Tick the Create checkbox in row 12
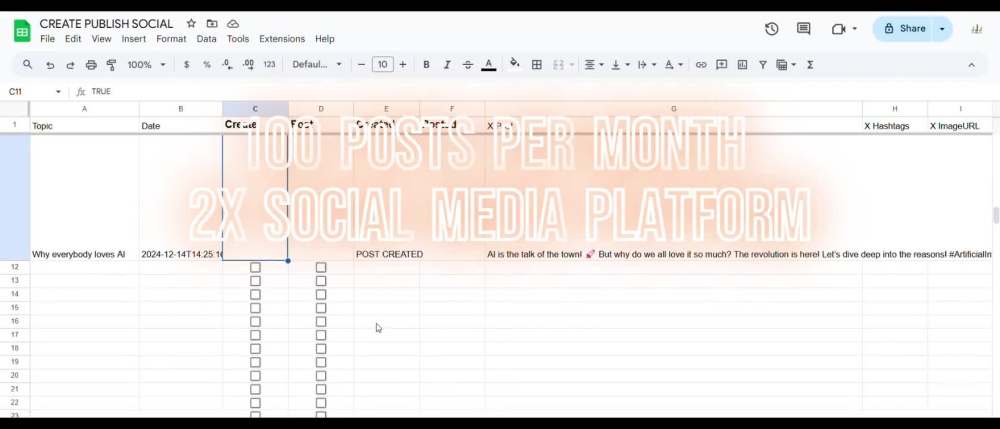 (255, 268)
